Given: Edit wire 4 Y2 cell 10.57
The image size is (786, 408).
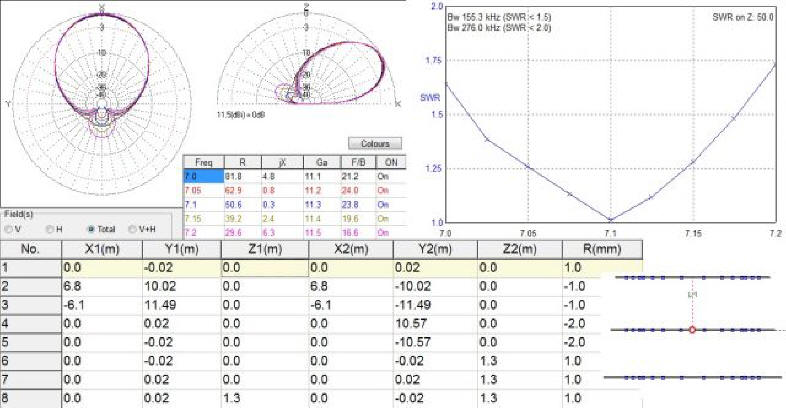Looking at the screenshot, I should [x=436, y=324].
